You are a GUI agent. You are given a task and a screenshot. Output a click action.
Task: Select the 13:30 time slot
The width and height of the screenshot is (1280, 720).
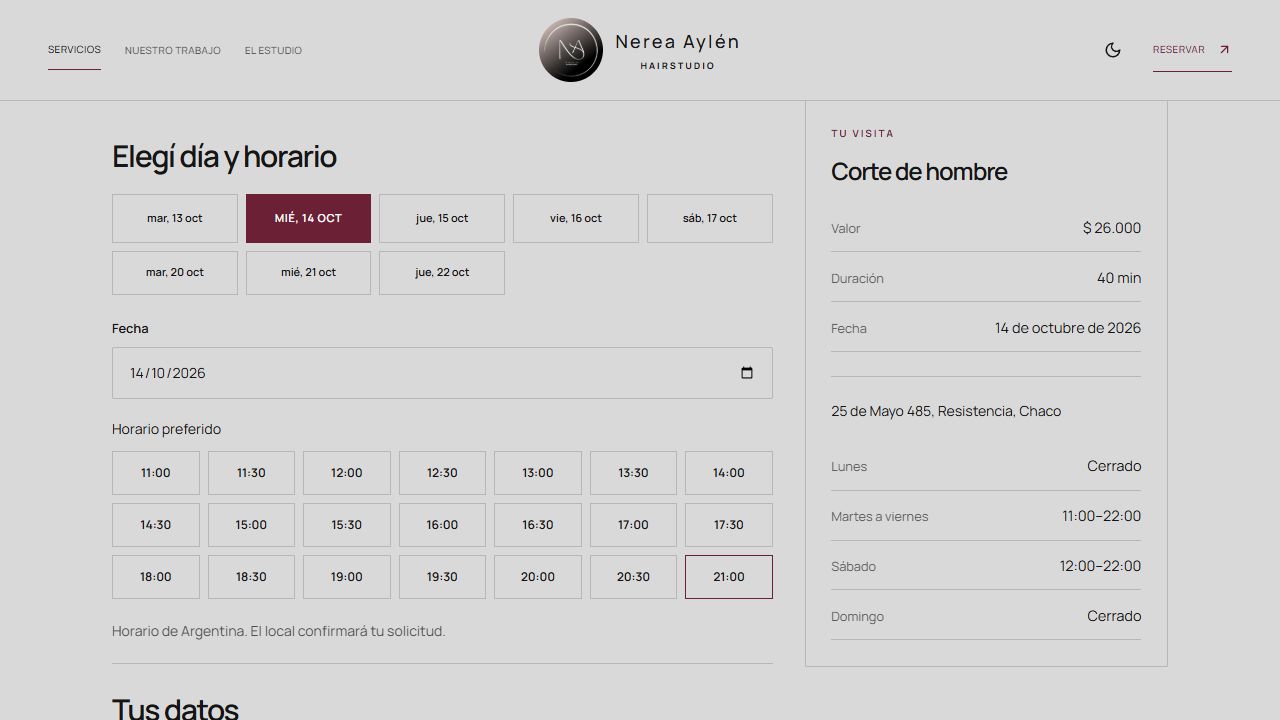633,473
